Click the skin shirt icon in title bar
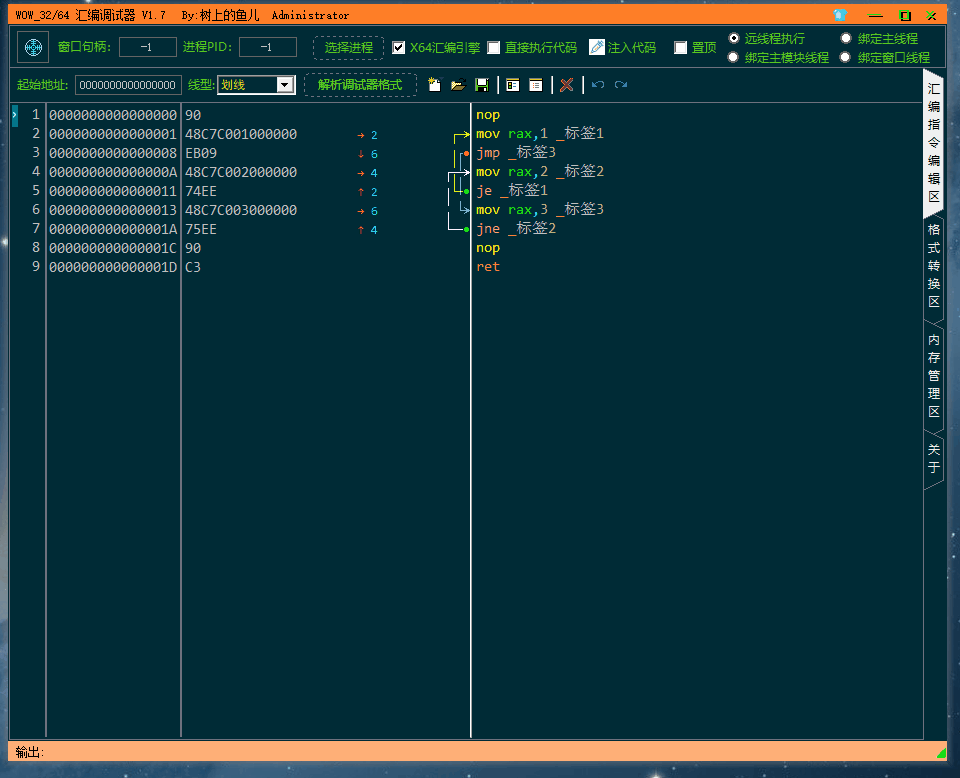The height and width of the screenshot is (778, 960). [840, 15]
